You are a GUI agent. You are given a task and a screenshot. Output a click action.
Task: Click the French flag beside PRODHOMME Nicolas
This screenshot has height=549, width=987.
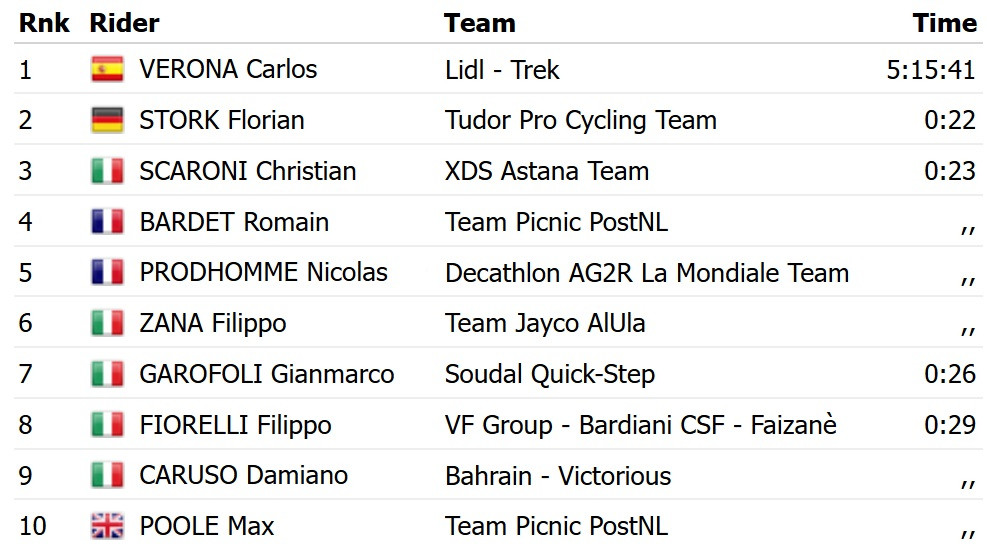[107, 273]
